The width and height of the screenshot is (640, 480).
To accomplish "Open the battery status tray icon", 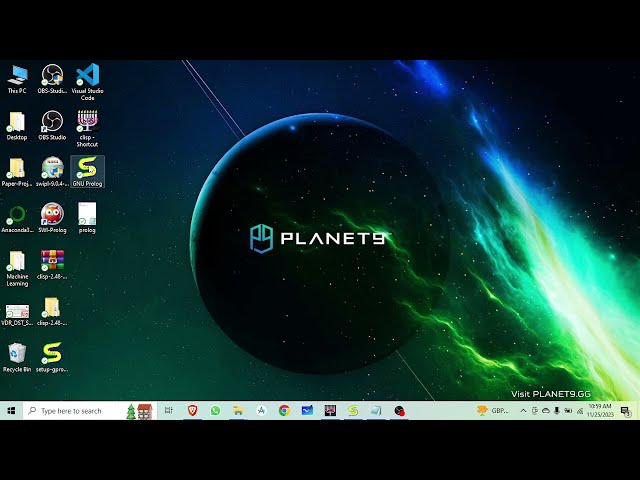I will (x=568, y=411).
